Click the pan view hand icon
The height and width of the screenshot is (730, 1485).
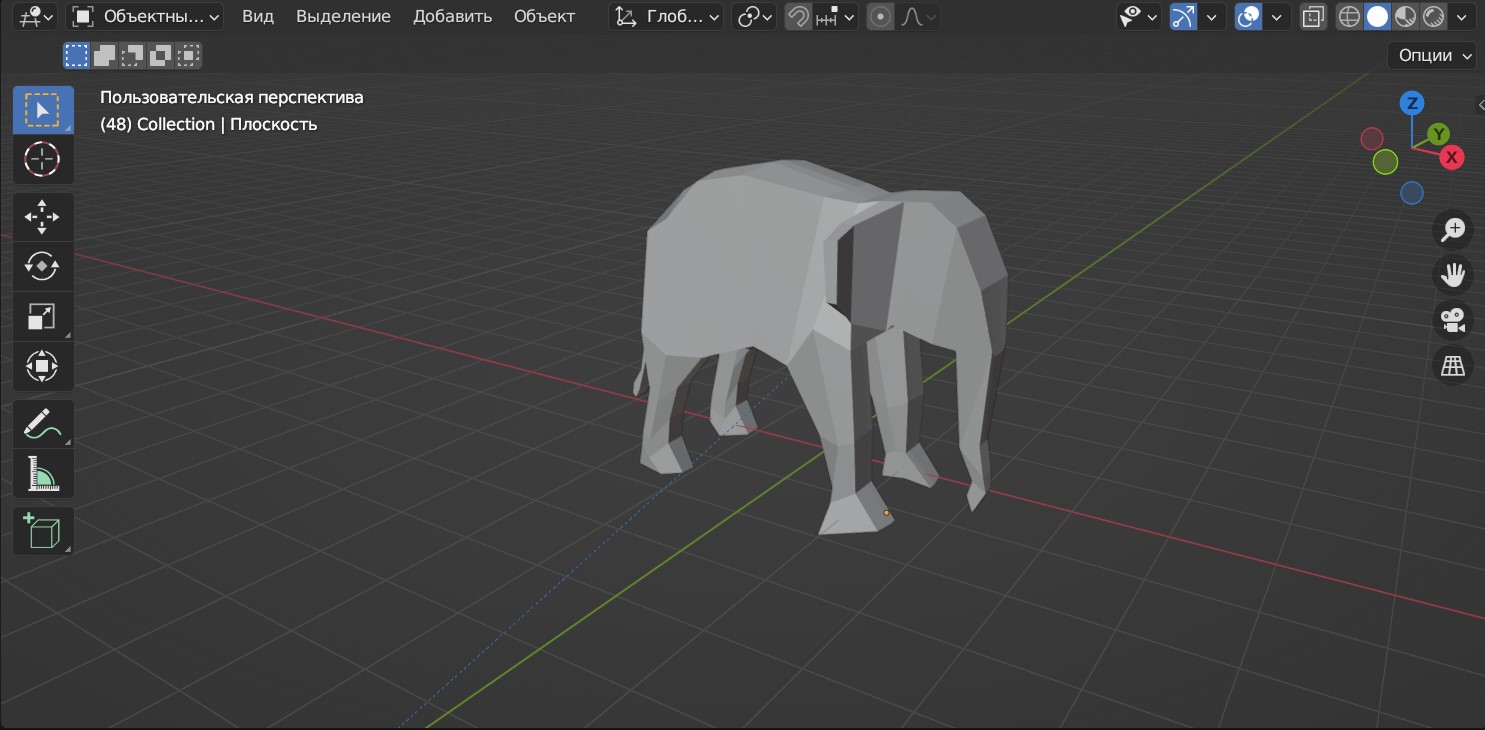1452,275
